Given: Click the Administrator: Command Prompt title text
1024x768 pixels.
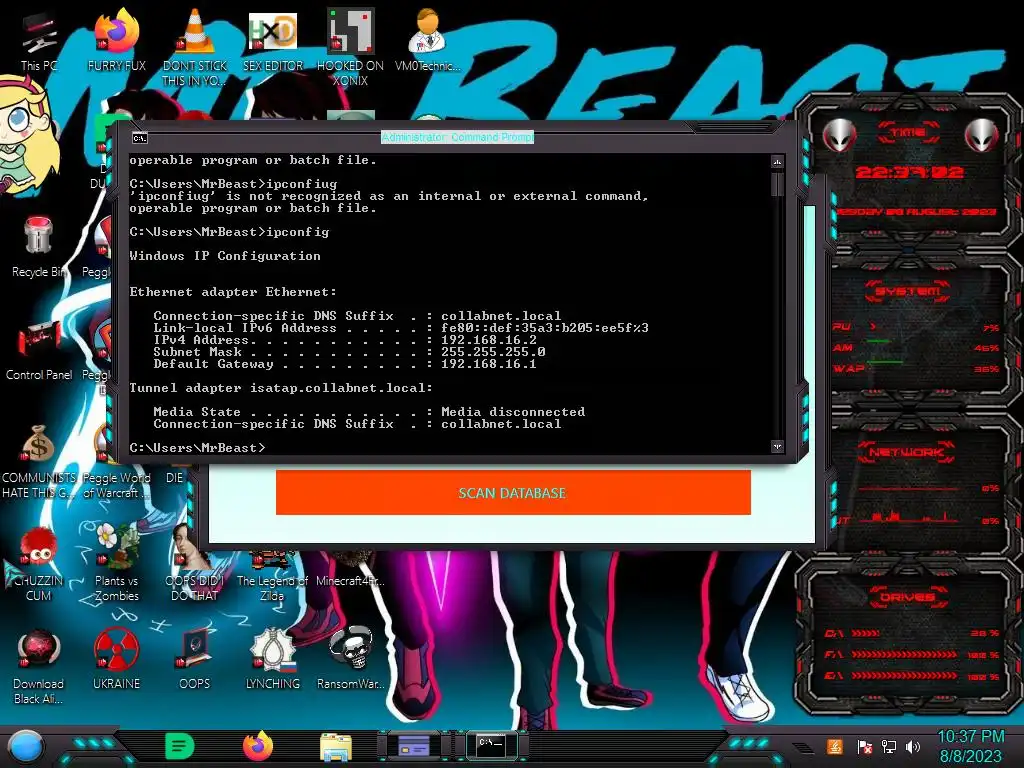Looking at the screenshot, I should 457,137.
